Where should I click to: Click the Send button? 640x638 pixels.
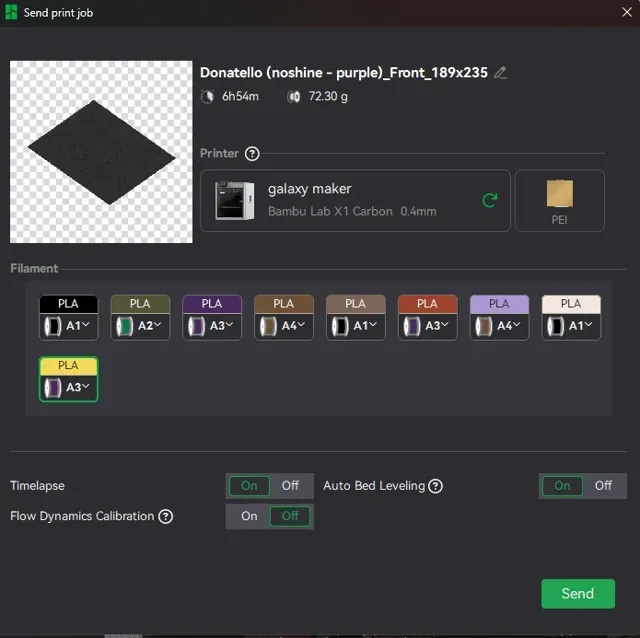pos(578,594)
